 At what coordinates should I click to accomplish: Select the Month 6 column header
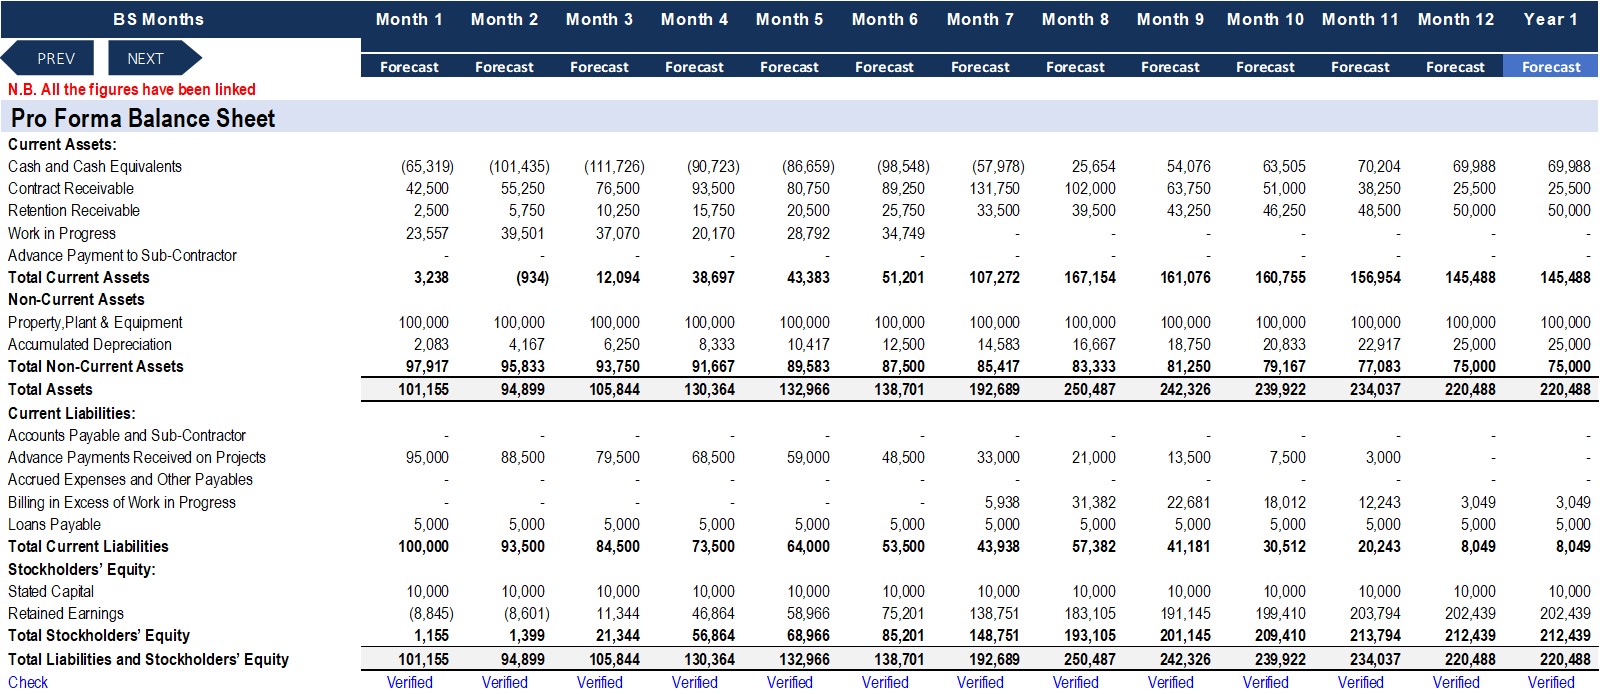coord(885,19)
